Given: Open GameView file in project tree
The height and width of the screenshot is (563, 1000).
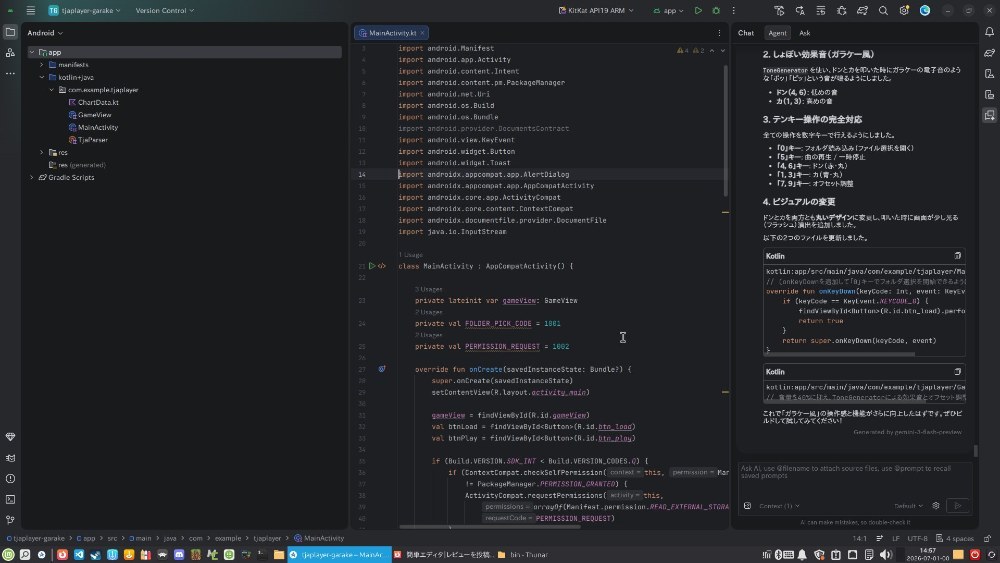Looking at the screenshot, I should pos(94,115).
